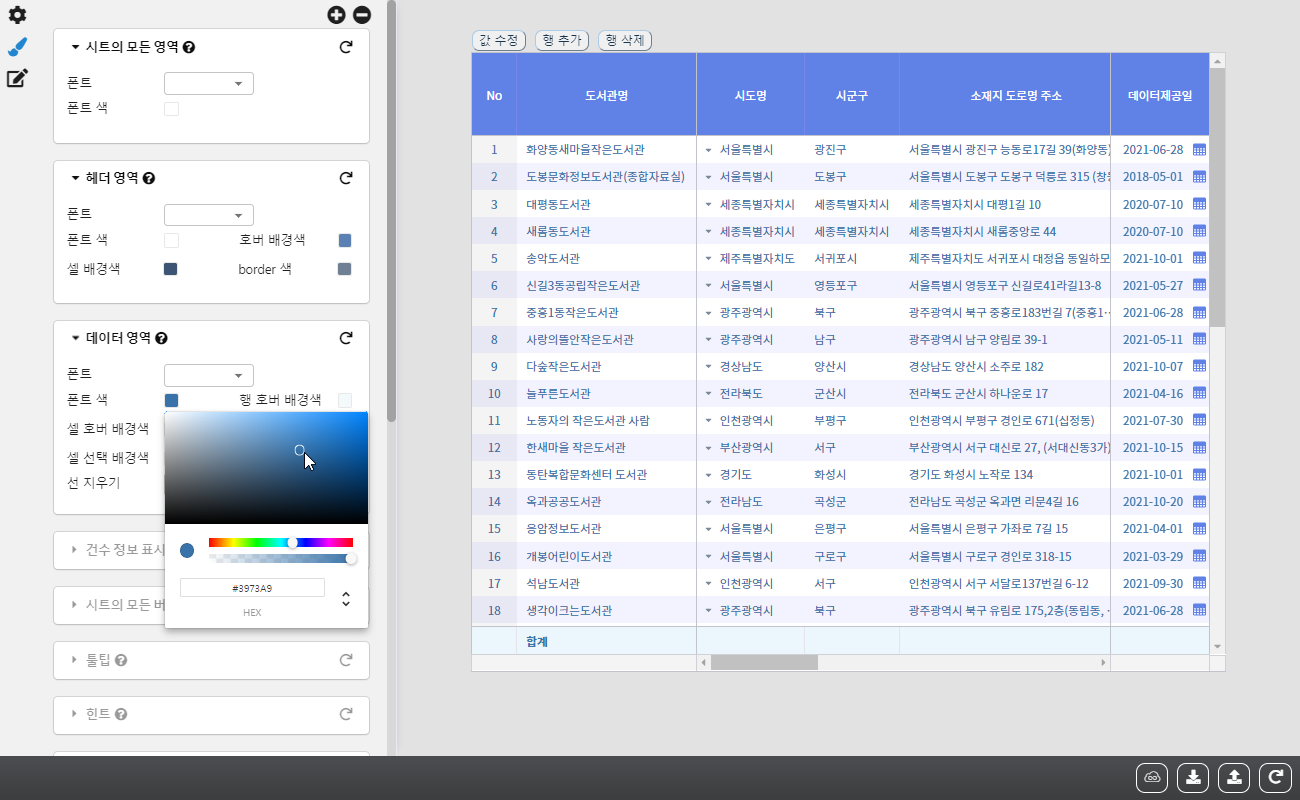Screen dimensions: 1300x800
Task: Click the pencil edit icon in sidebar
Action: (17, 79)
